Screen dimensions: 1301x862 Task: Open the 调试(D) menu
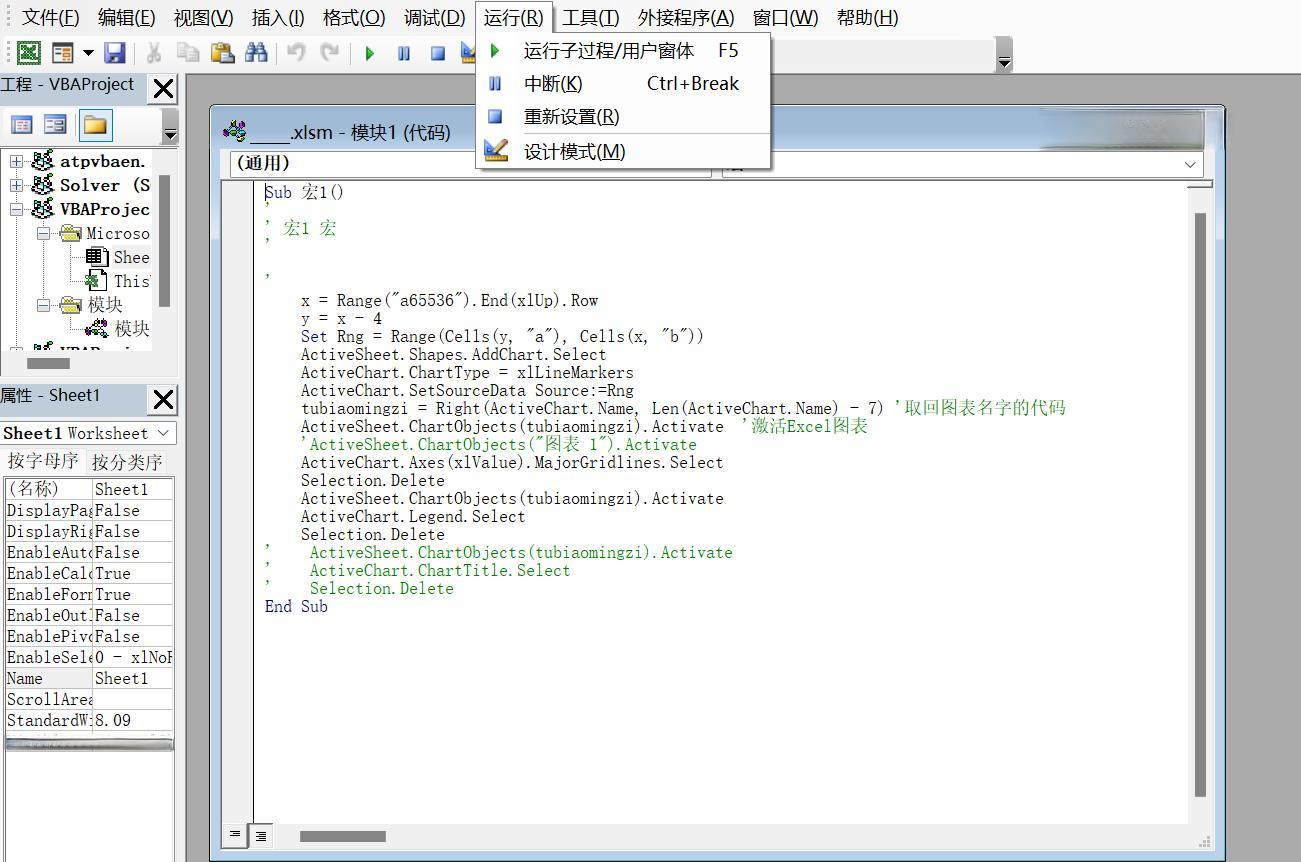434,17
